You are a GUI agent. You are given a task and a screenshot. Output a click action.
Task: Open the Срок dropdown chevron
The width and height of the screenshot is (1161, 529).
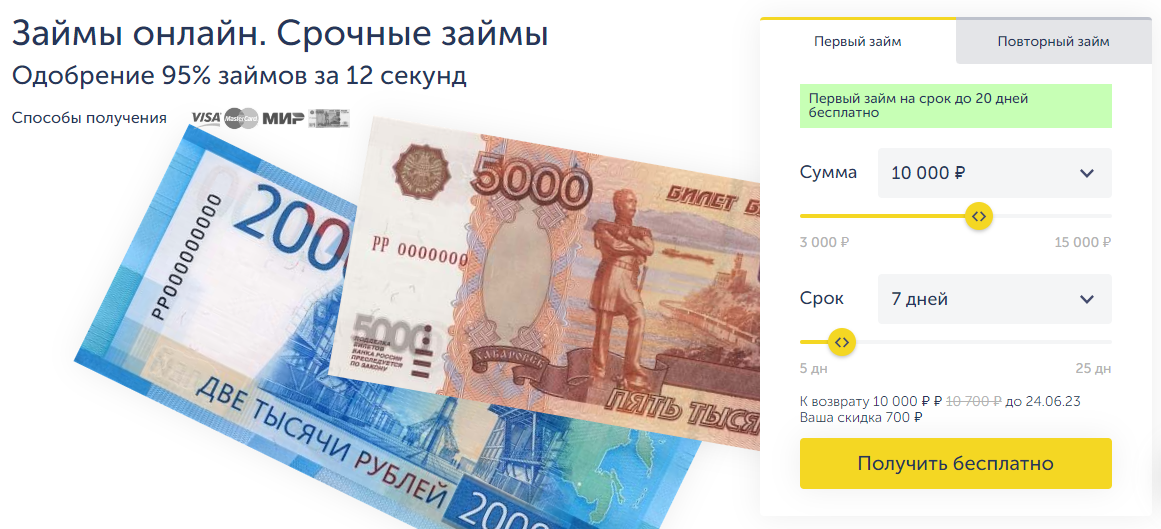pyautogui.click(x=1086, y=299)
